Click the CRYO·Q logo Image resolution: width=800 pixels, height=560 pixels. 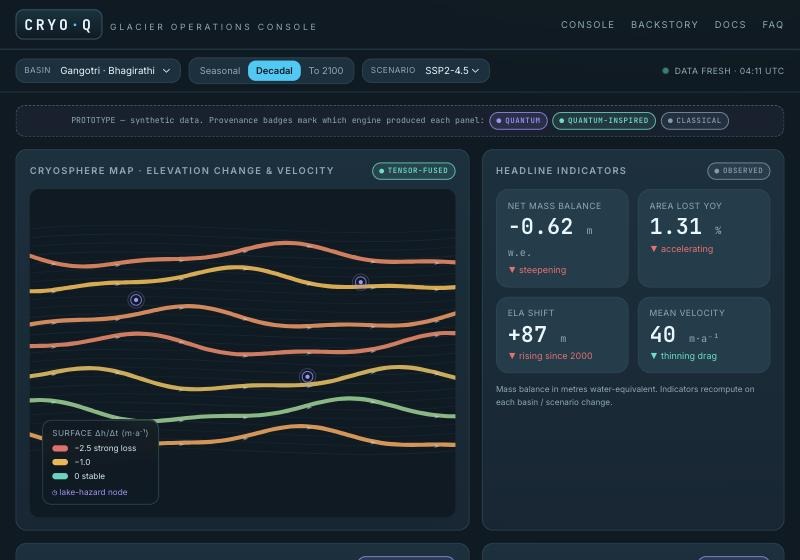pos(59,24)
